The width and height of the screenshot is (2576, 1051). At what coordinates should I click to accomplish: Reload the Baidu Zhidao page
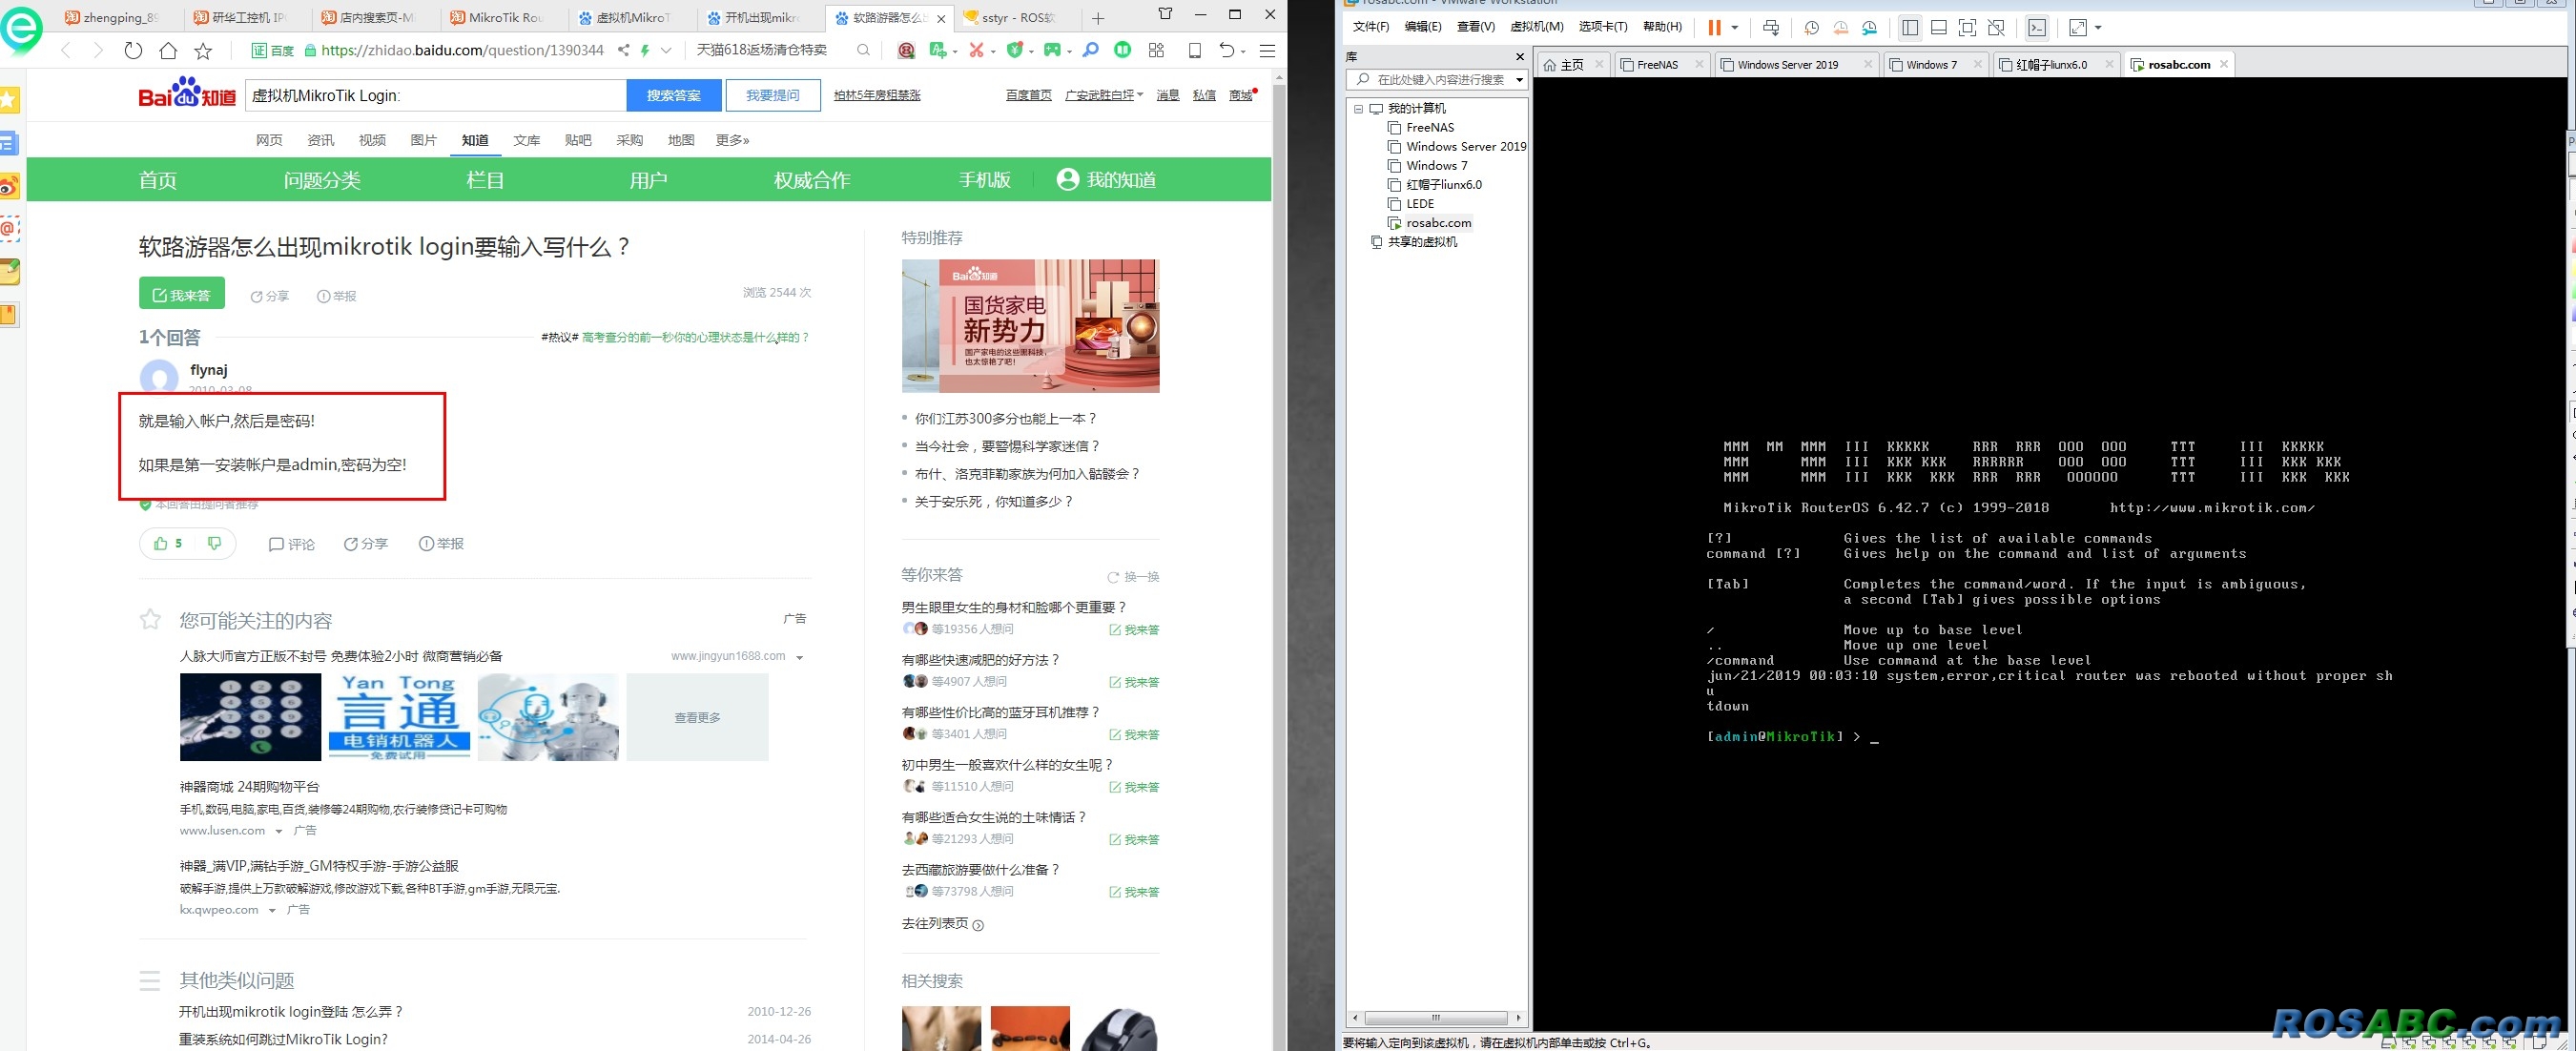click(x=133, y=50)
